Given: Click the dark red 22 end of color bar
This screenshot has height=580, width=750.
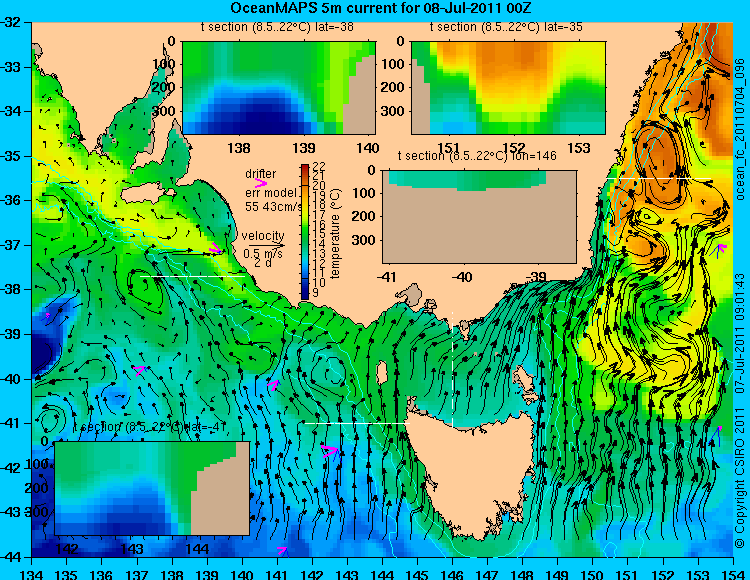Looking at the screenshot, I should pyautogui.click(x=305, y=167).
